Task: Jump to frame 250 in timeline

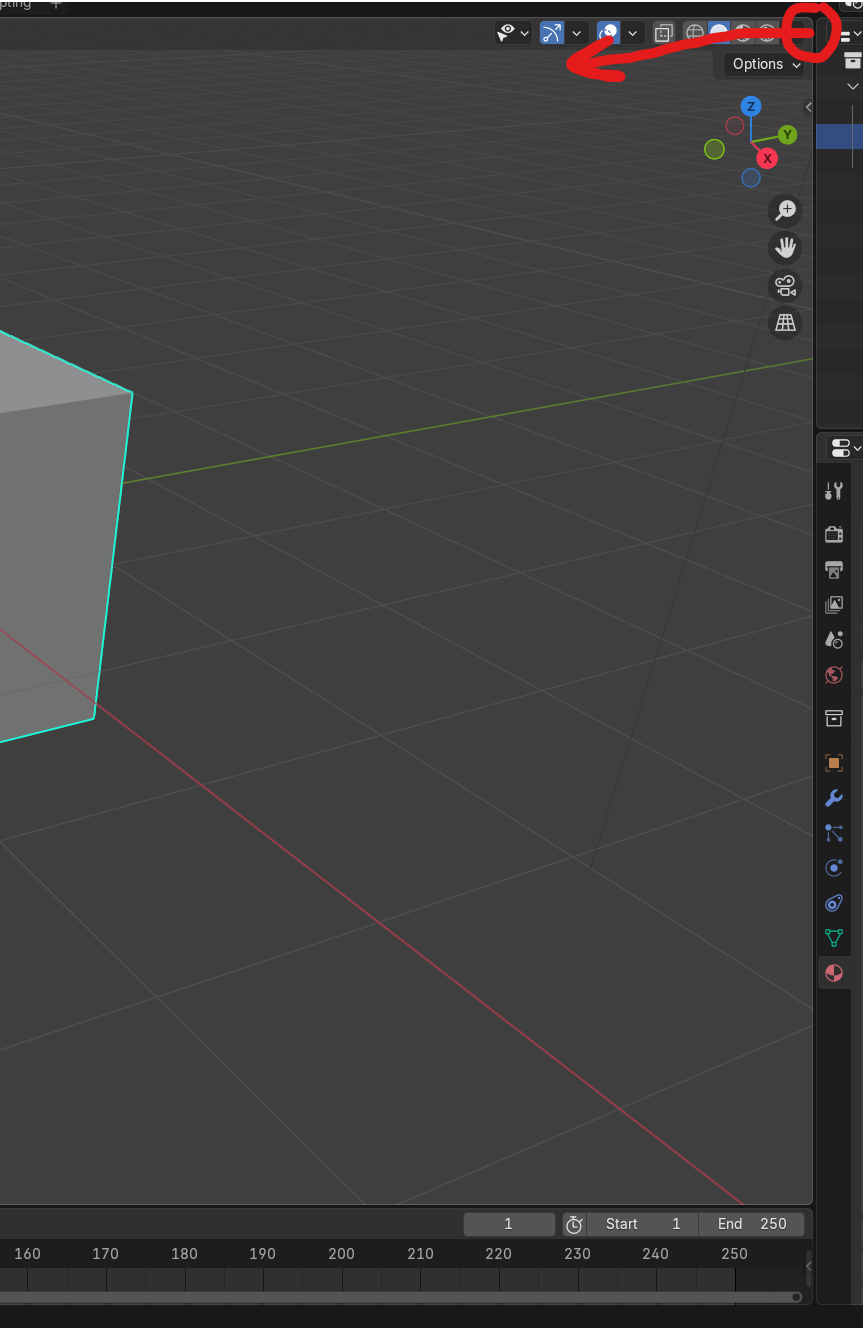Action: coord(735,1254)
